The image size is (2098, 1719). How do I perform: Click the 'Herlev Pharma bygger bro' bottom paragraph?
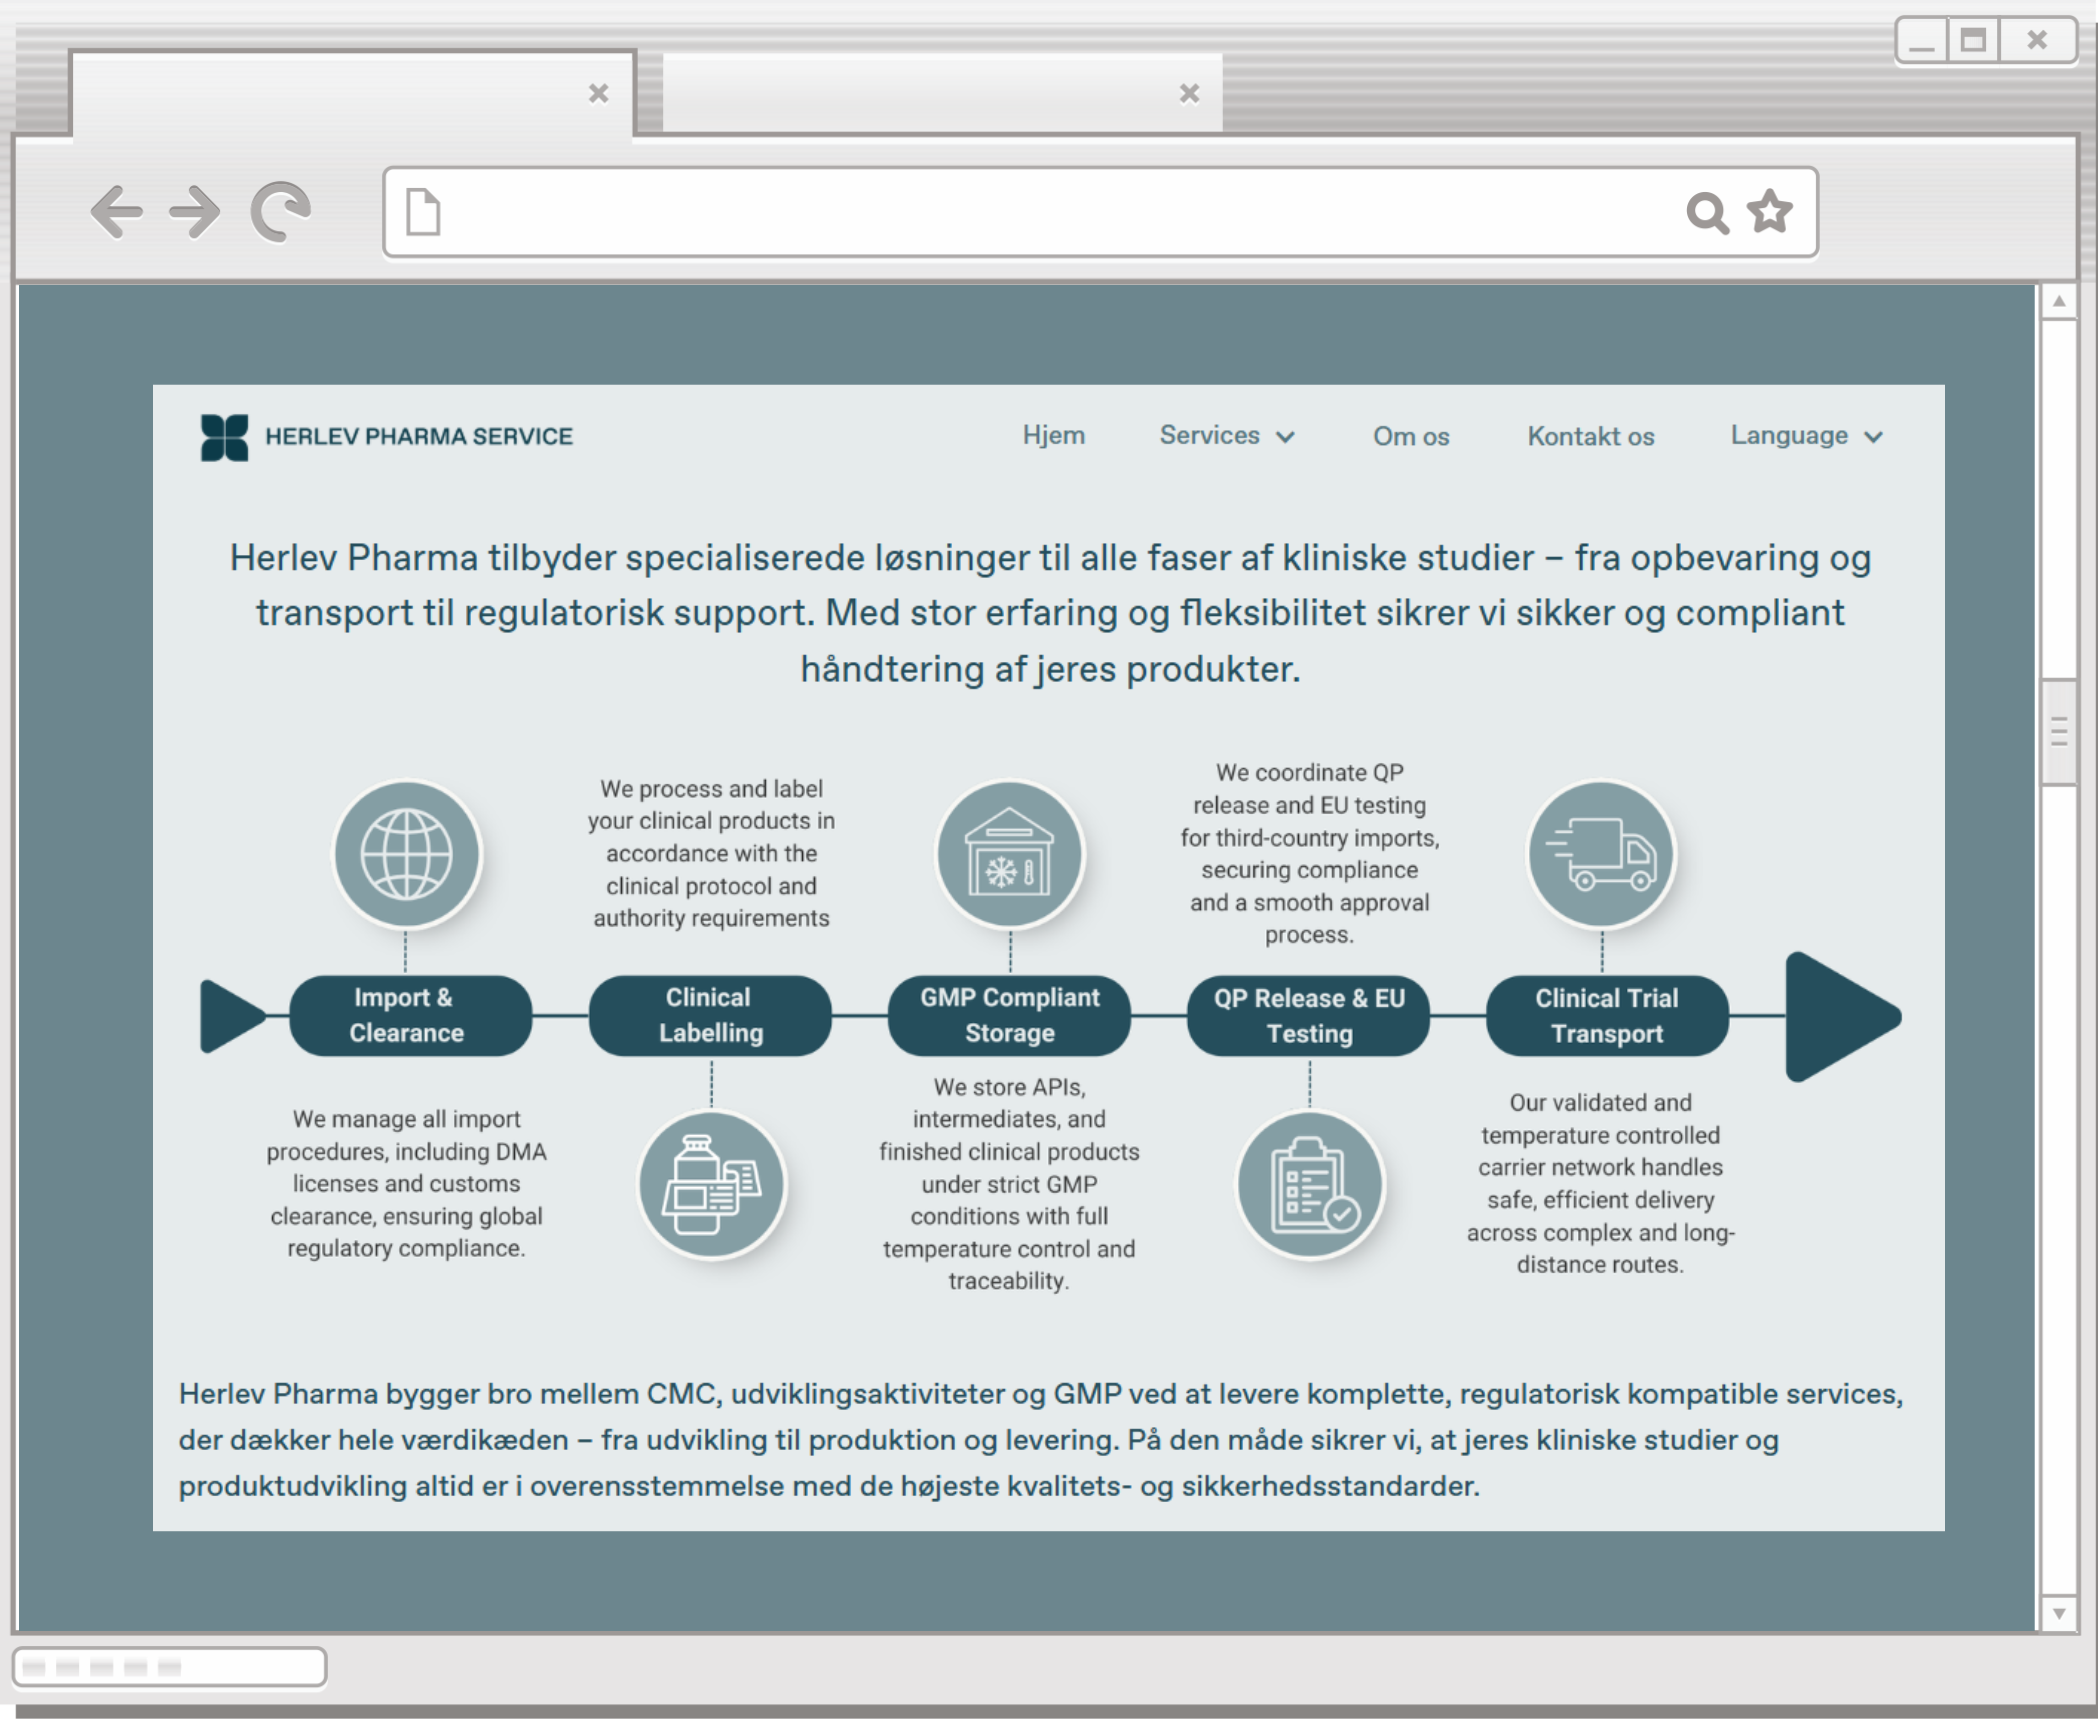(x=1040, y=1440)
